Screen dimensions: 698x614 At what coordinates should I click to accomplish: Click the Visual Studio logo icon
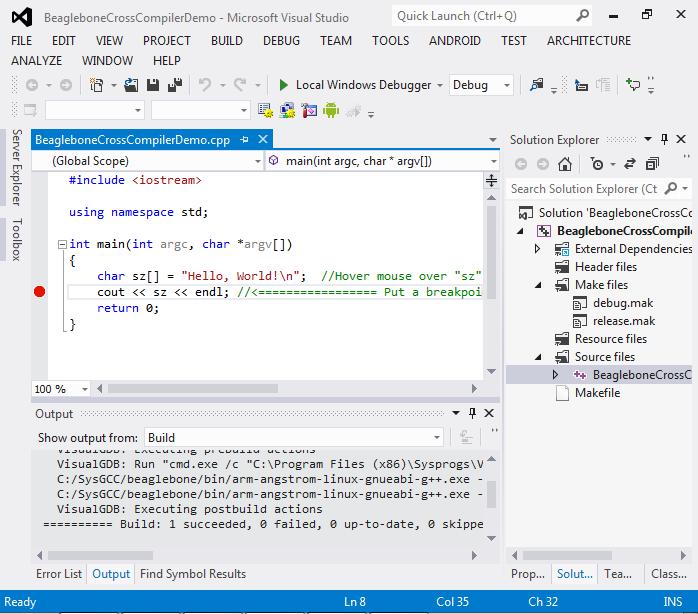pyautogui.click(x=22, y=17)
